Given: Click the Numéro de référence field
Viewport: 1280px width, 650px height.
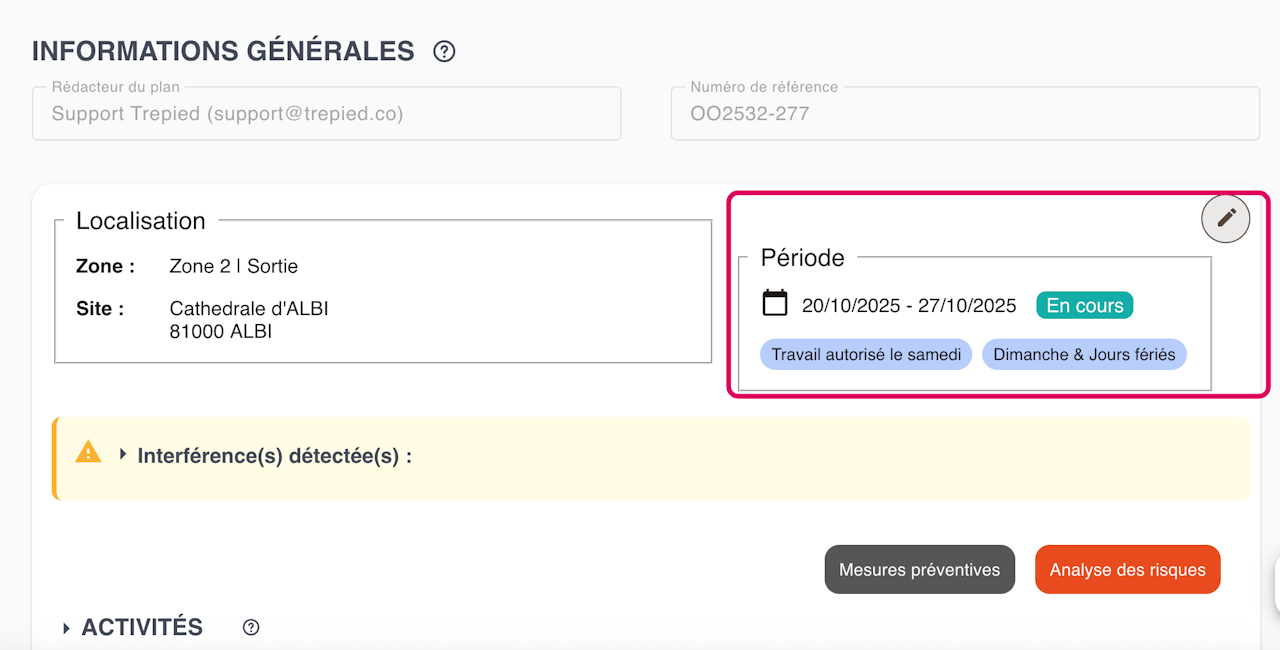Looking at the screenshot, I should point(964,114).
